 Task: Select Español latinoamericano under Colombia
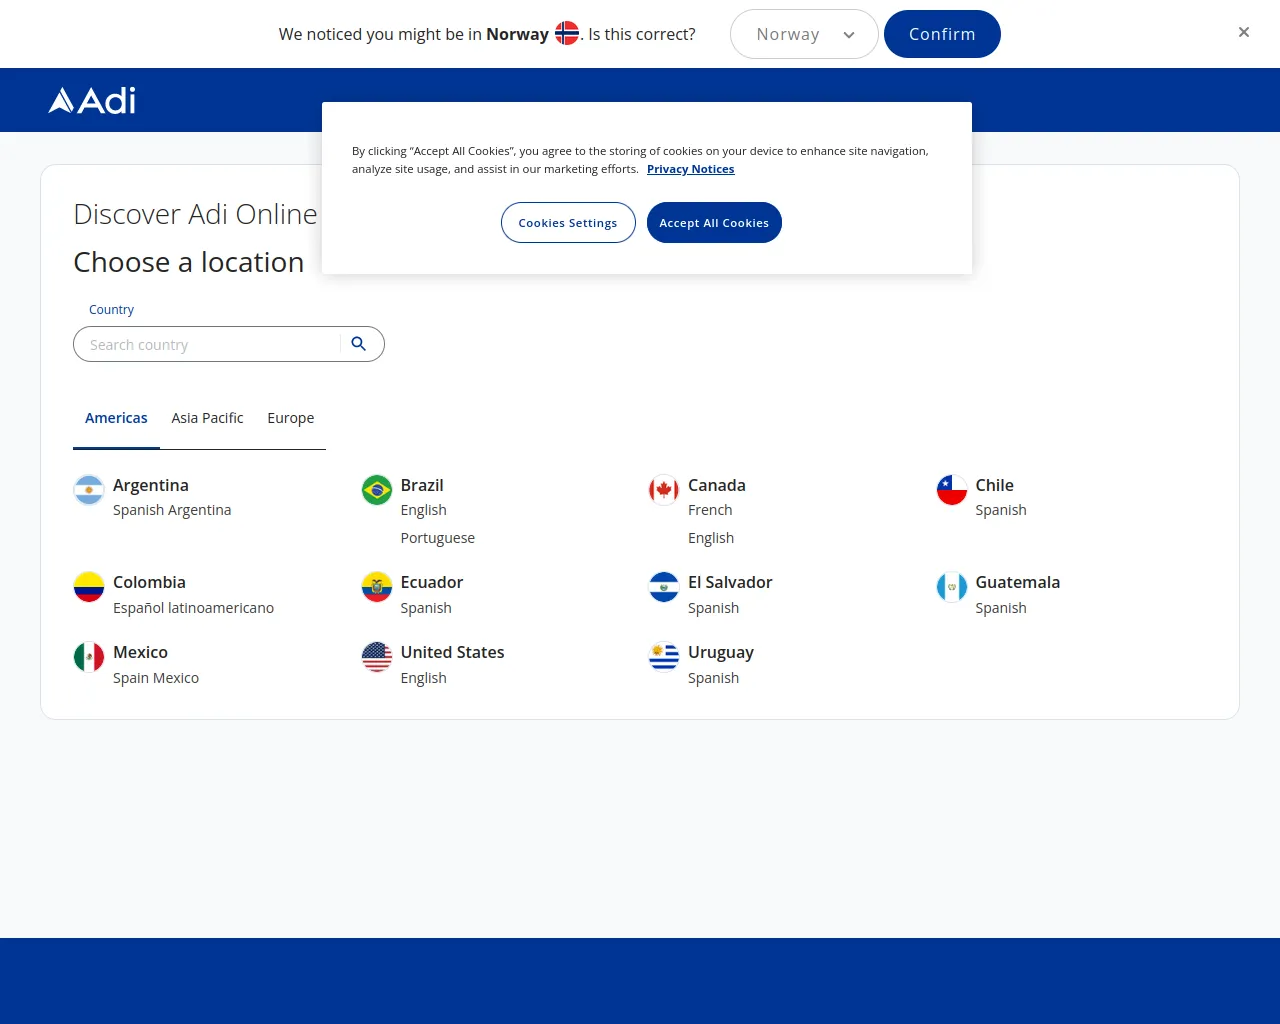coord(193,608)
